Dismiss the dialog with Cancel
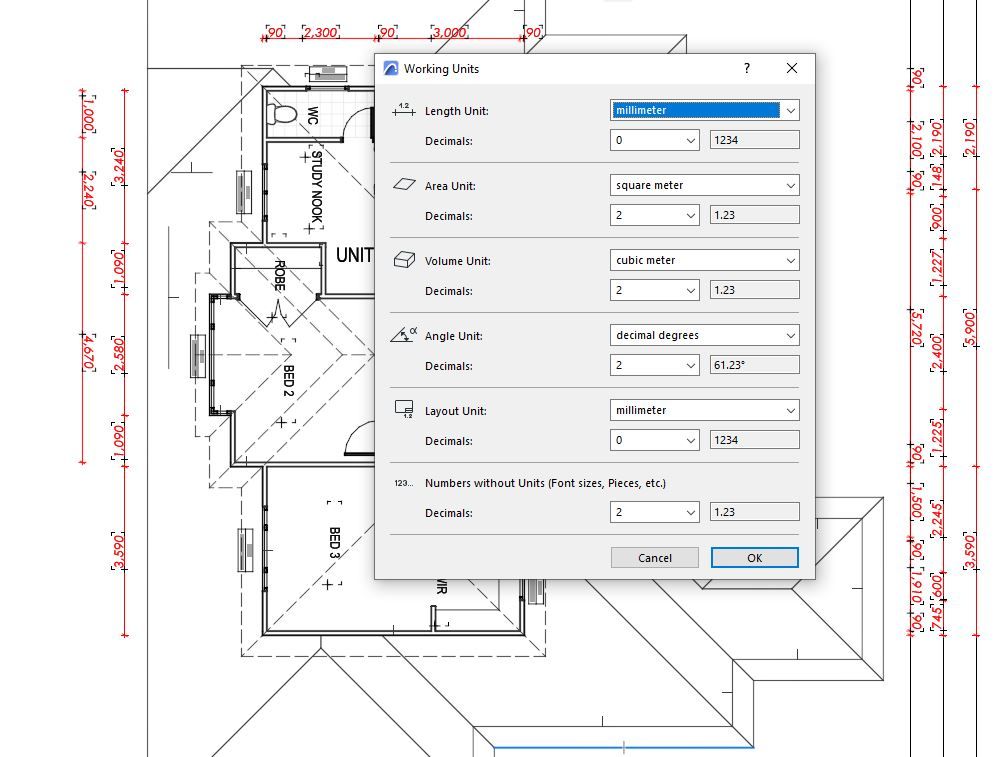Image resolution: width=996 pixels, height=757 pixels. click(x=655, y=558)
